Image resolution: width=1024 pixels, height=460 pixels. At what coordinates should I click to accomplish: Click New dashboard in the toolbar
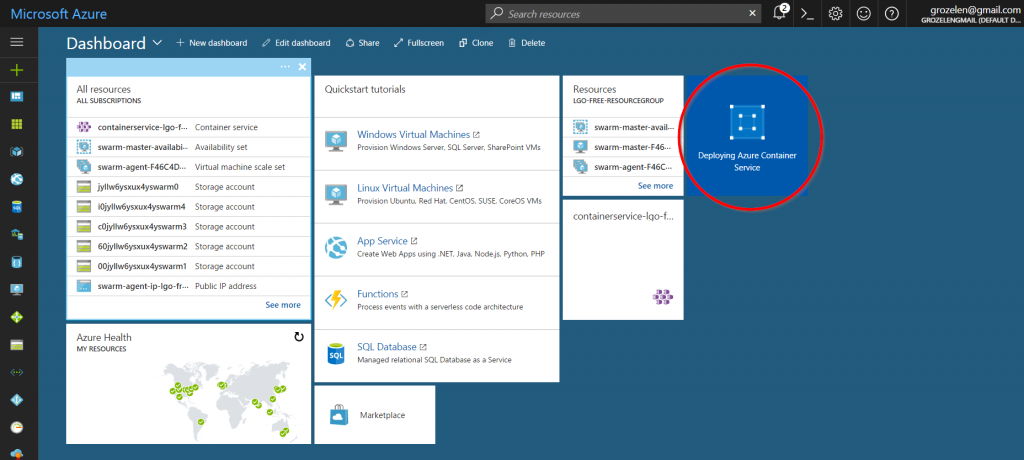tap(211, 43)
